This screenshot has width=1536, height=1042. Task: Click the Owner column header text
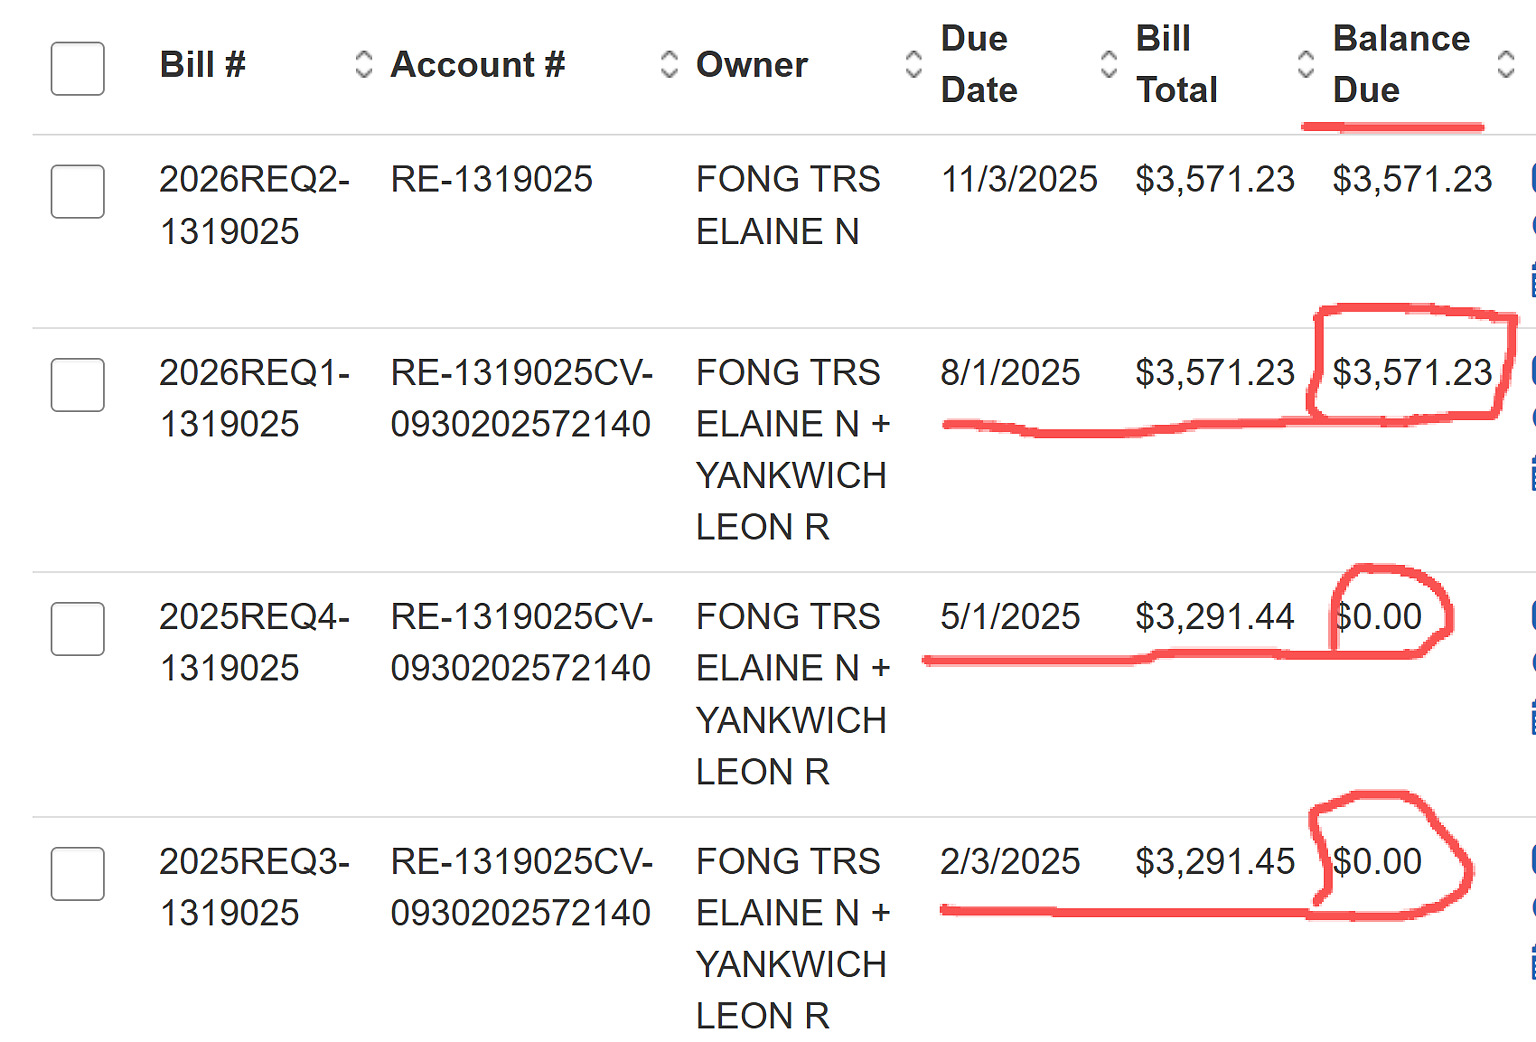coord(751,65)
